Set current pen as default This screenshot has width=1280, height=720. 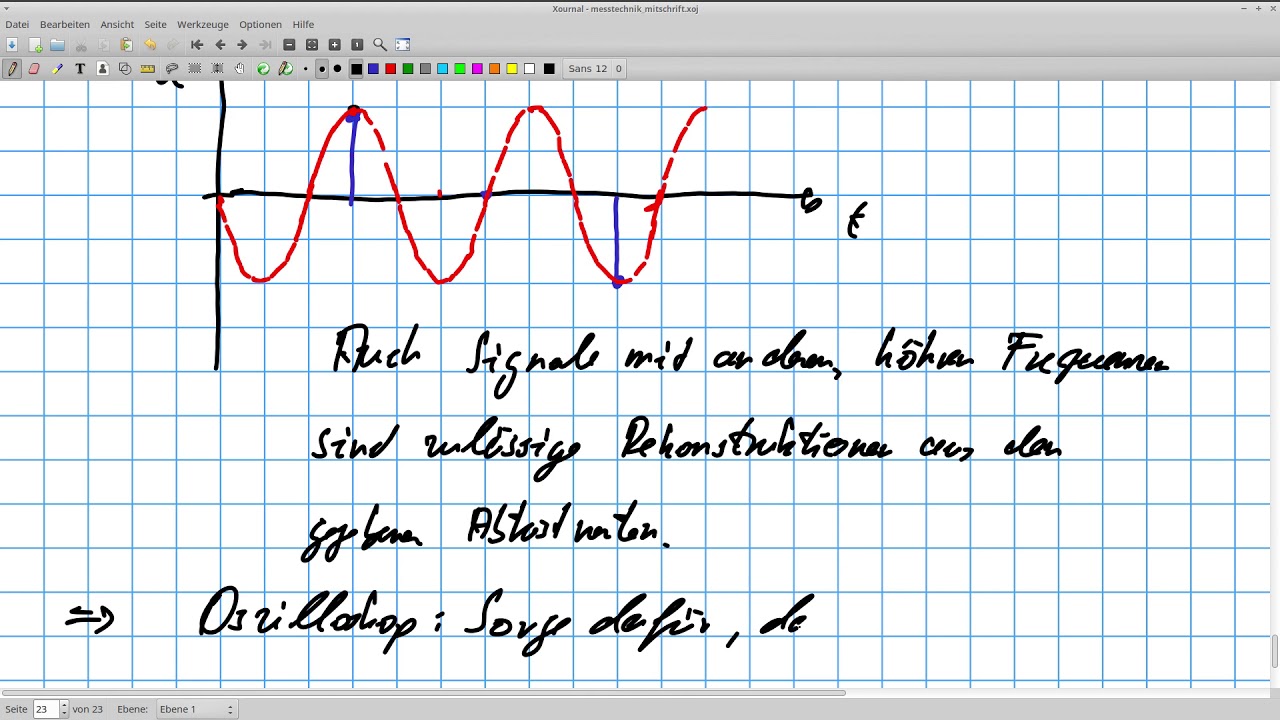coord(285,69)
